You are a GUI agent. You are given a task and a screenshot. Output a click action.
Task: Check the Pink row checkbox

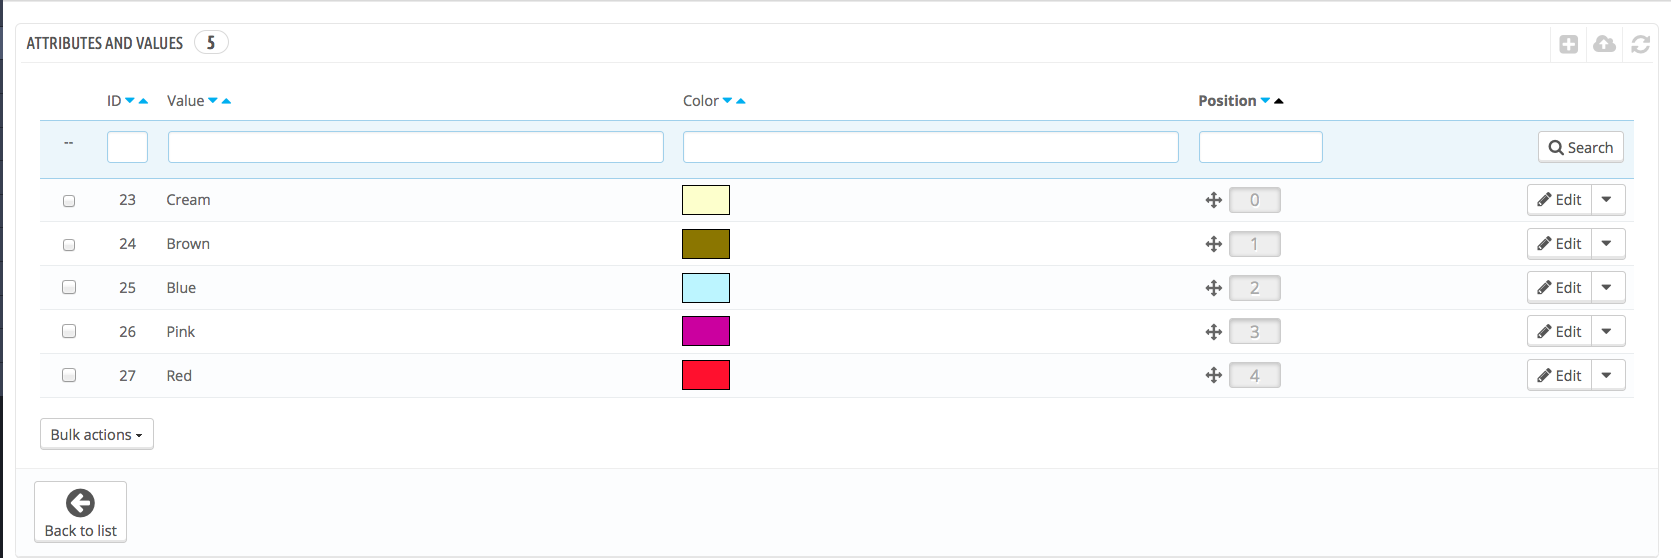(x=69, y=331)
